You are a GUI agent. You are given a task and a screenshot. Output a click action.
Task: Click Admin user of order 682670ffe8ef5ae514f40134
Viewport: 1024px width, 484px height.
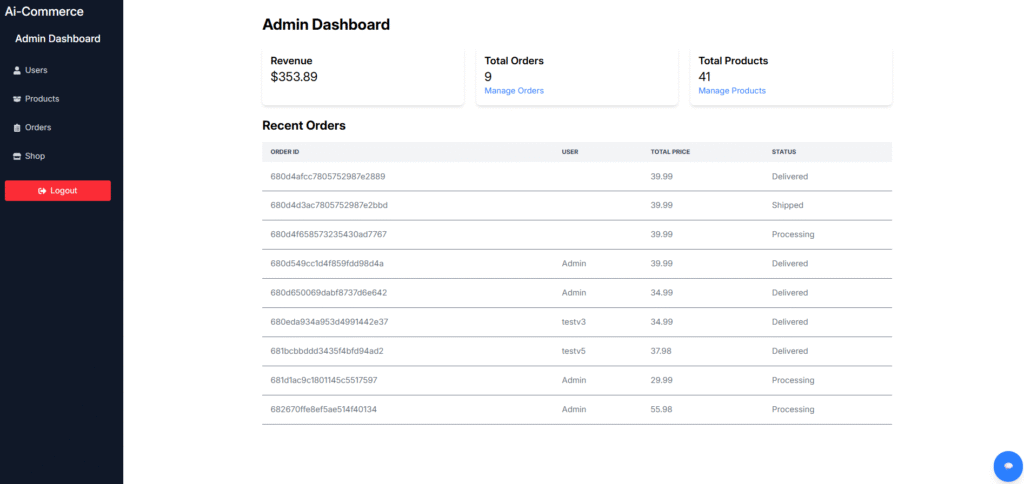574,410
